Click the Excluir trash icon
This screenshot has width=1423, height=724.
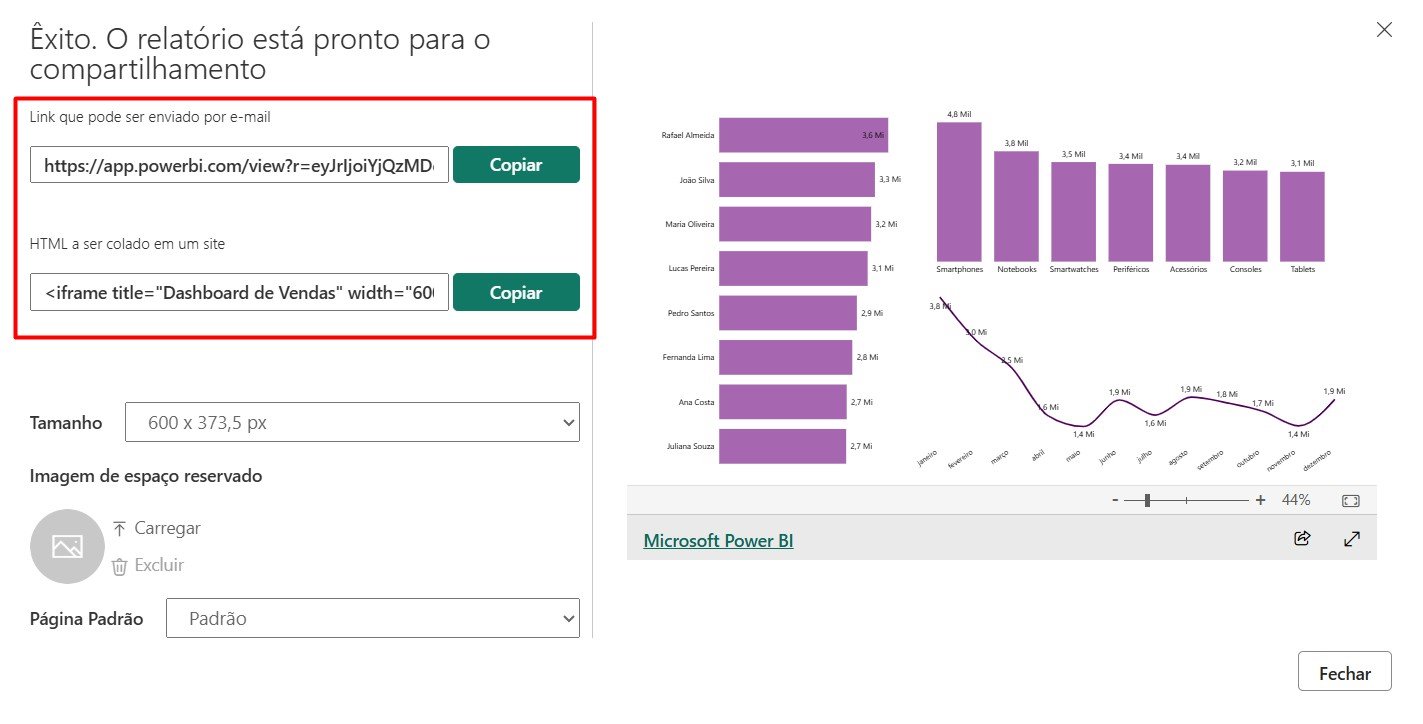(119, 566)
